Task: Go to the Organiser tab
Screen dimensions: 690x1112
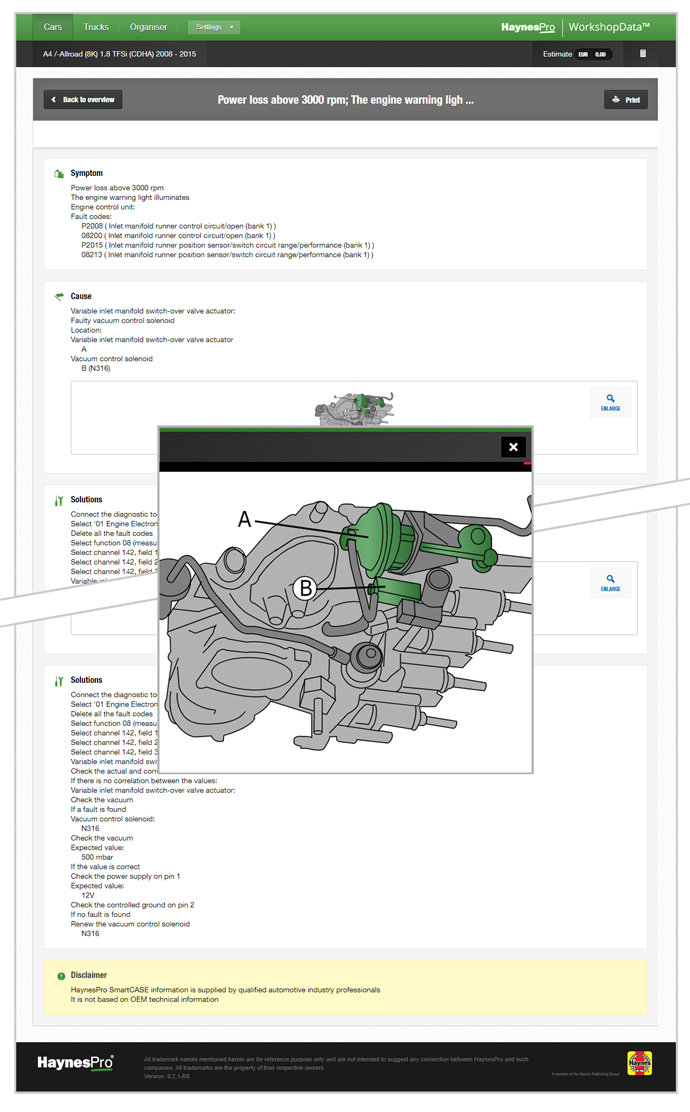Action: coord(148,27)
